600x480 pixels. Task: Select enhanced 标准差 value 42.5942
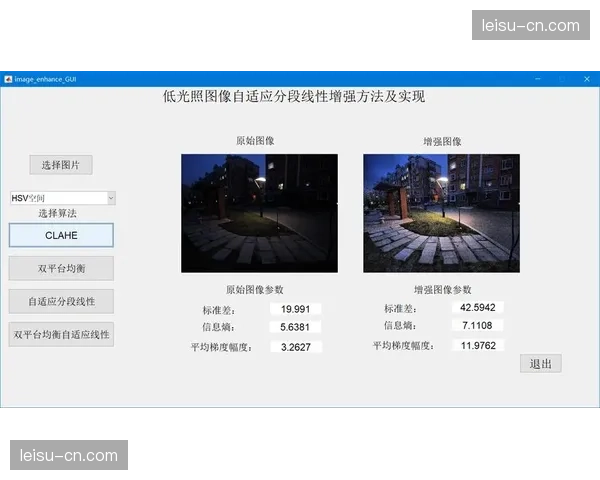point(478,307)
